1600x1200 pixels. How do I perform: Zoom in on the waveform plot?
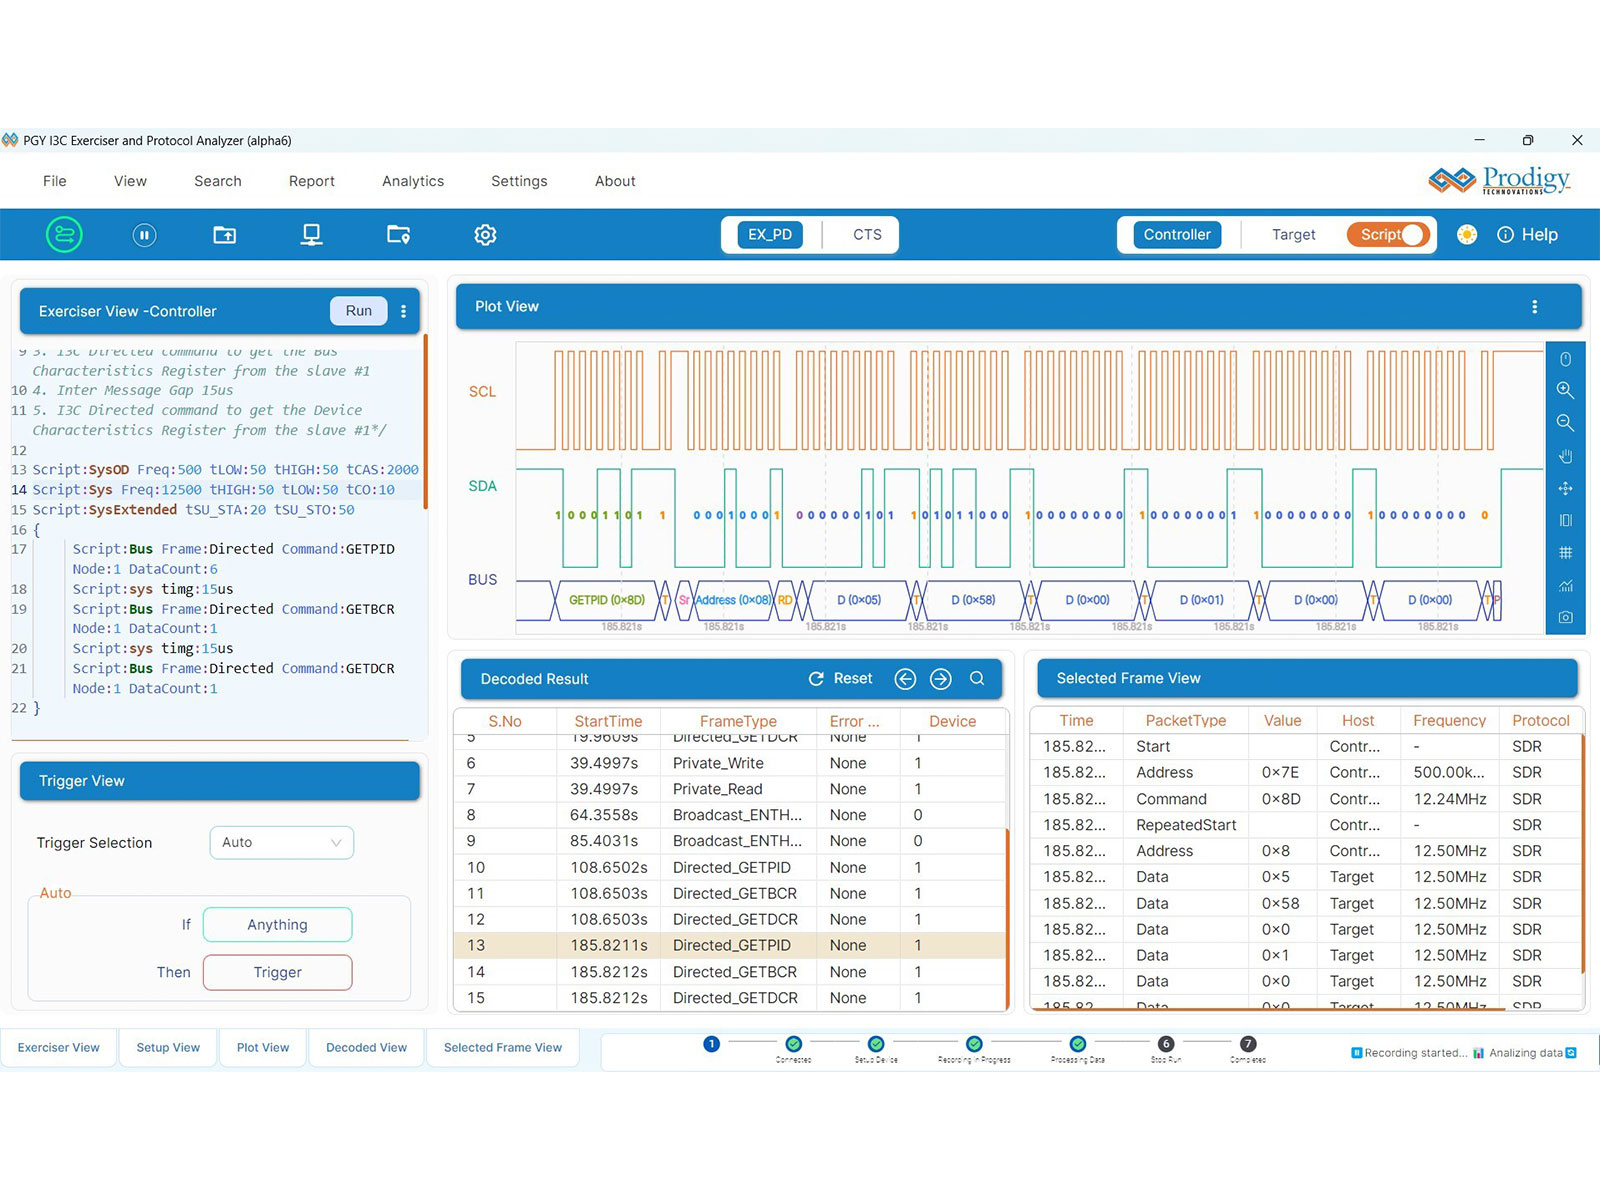click(1566, 390)
